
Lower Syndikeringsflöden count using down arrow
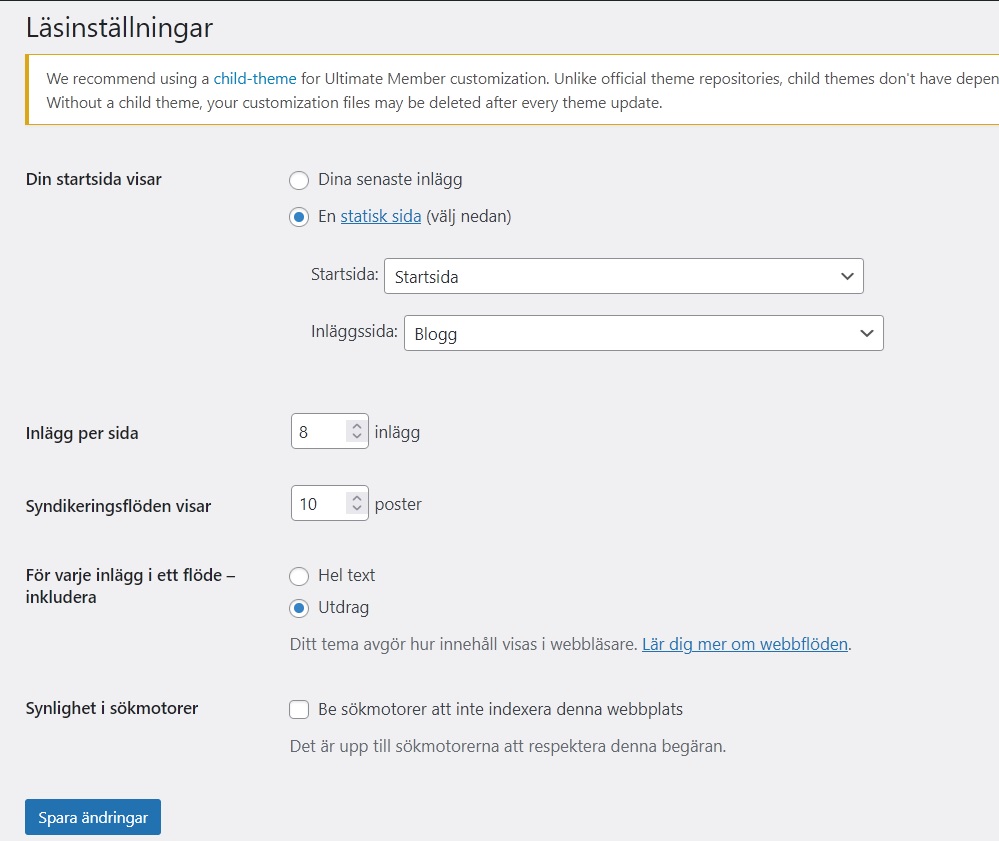coord(356,510)
